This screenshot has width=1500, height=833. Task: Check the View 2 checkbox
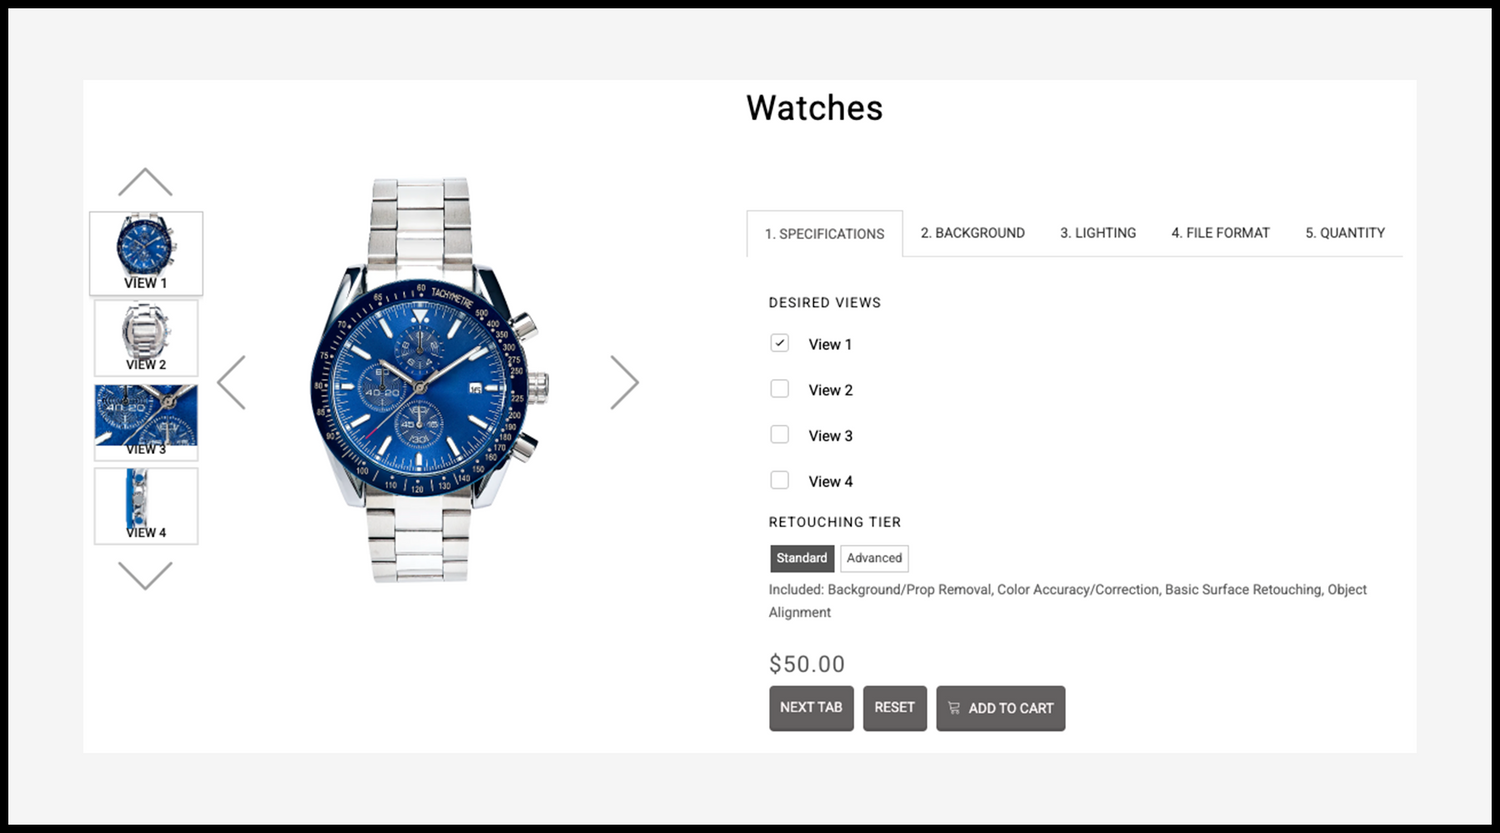pos(780,389)
